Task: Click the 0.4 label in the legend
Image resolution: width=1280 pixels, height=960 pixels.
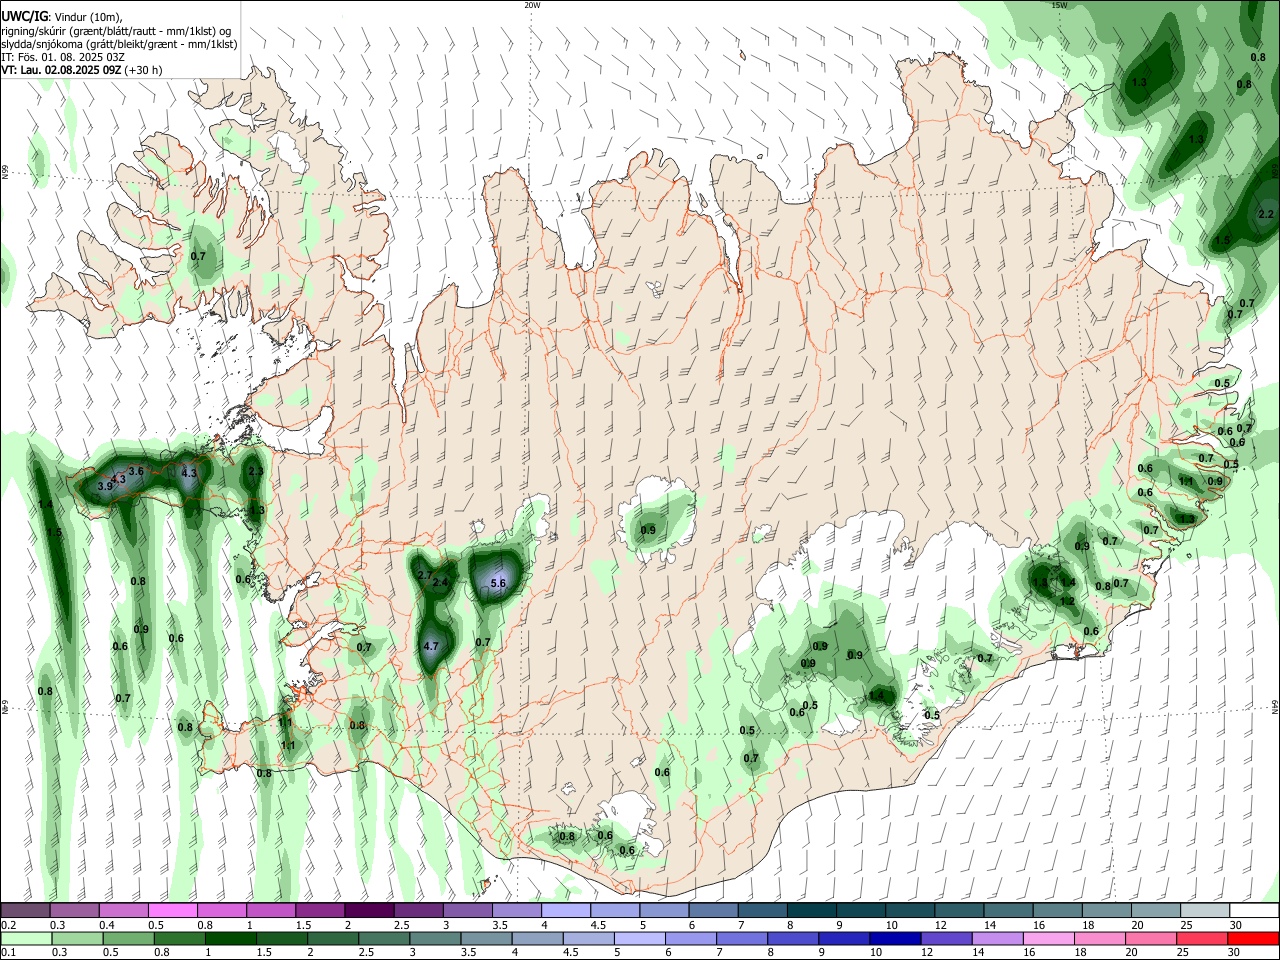Action: click(x=107, y=925)
